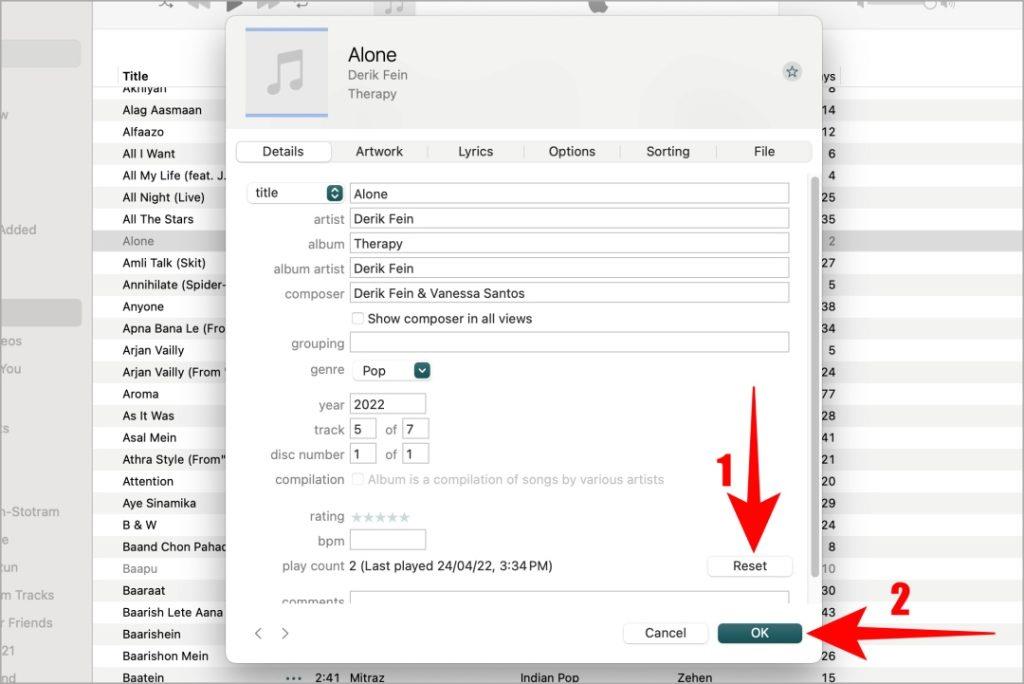Open the File tab
The width and height of the screenshot is (1024, 684).
764,151
